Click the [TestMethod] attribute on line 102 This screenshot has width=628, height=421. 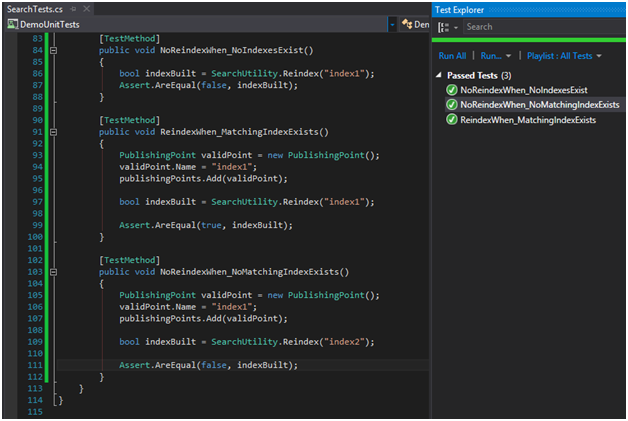[129, 260]
